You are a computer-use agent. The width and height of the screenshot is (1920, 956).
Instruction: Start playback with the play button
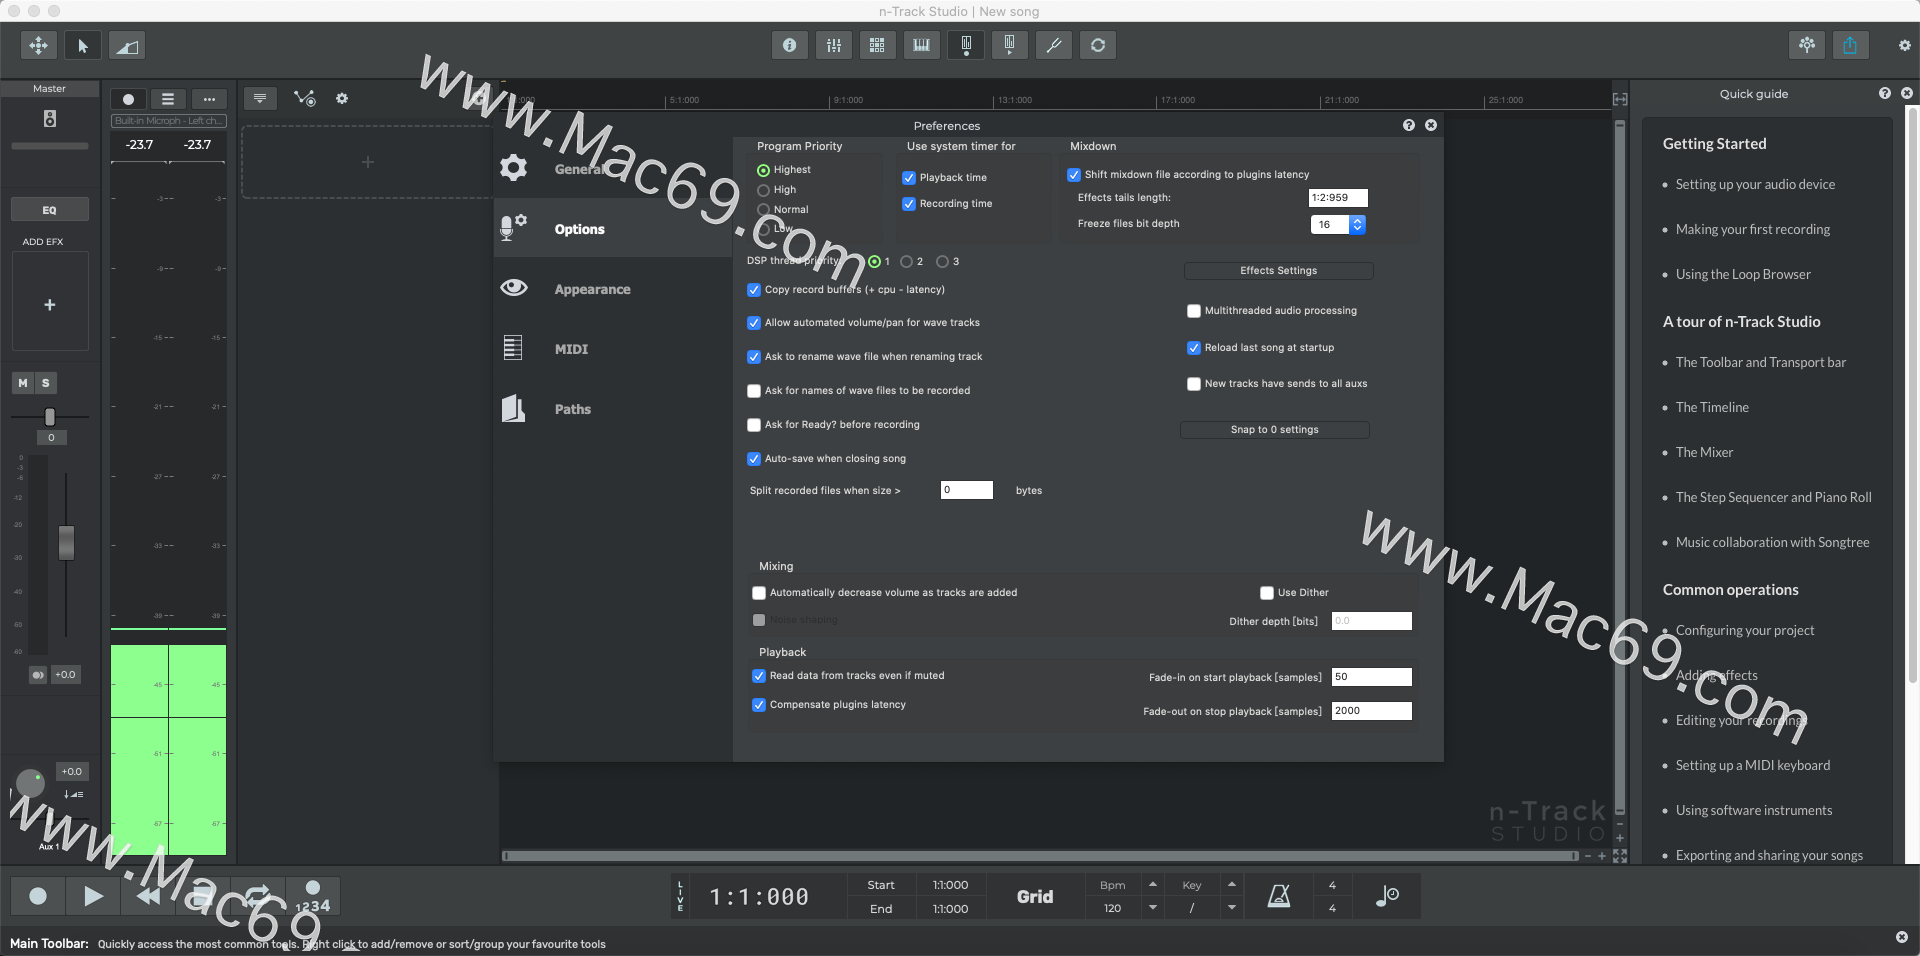tap(93, 896)
